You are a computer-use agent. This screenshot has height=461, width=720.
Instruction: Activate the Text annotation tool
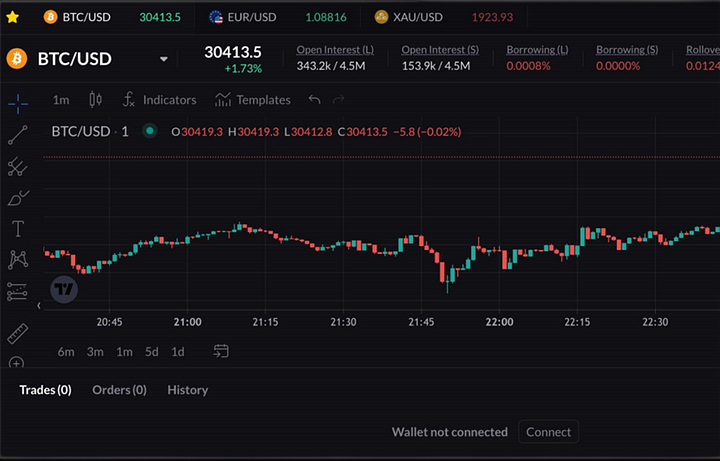(18, 229)
